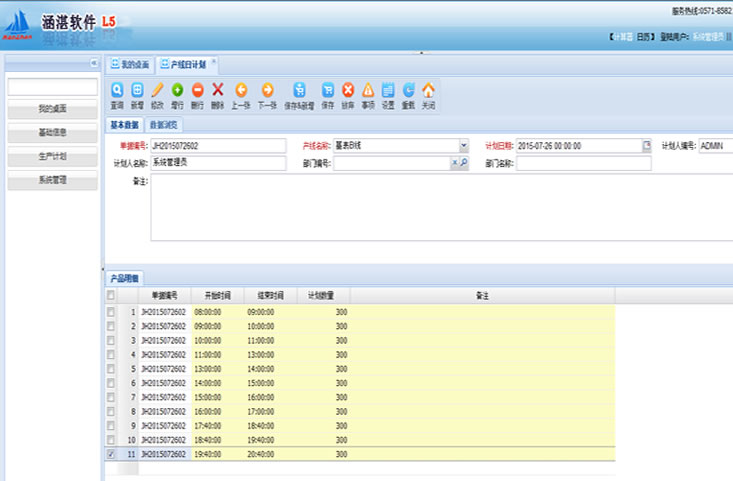Click the 保存 (save) toolbar icon
Viewport: 733px width, 481px height.
click(x=327, y=91)
